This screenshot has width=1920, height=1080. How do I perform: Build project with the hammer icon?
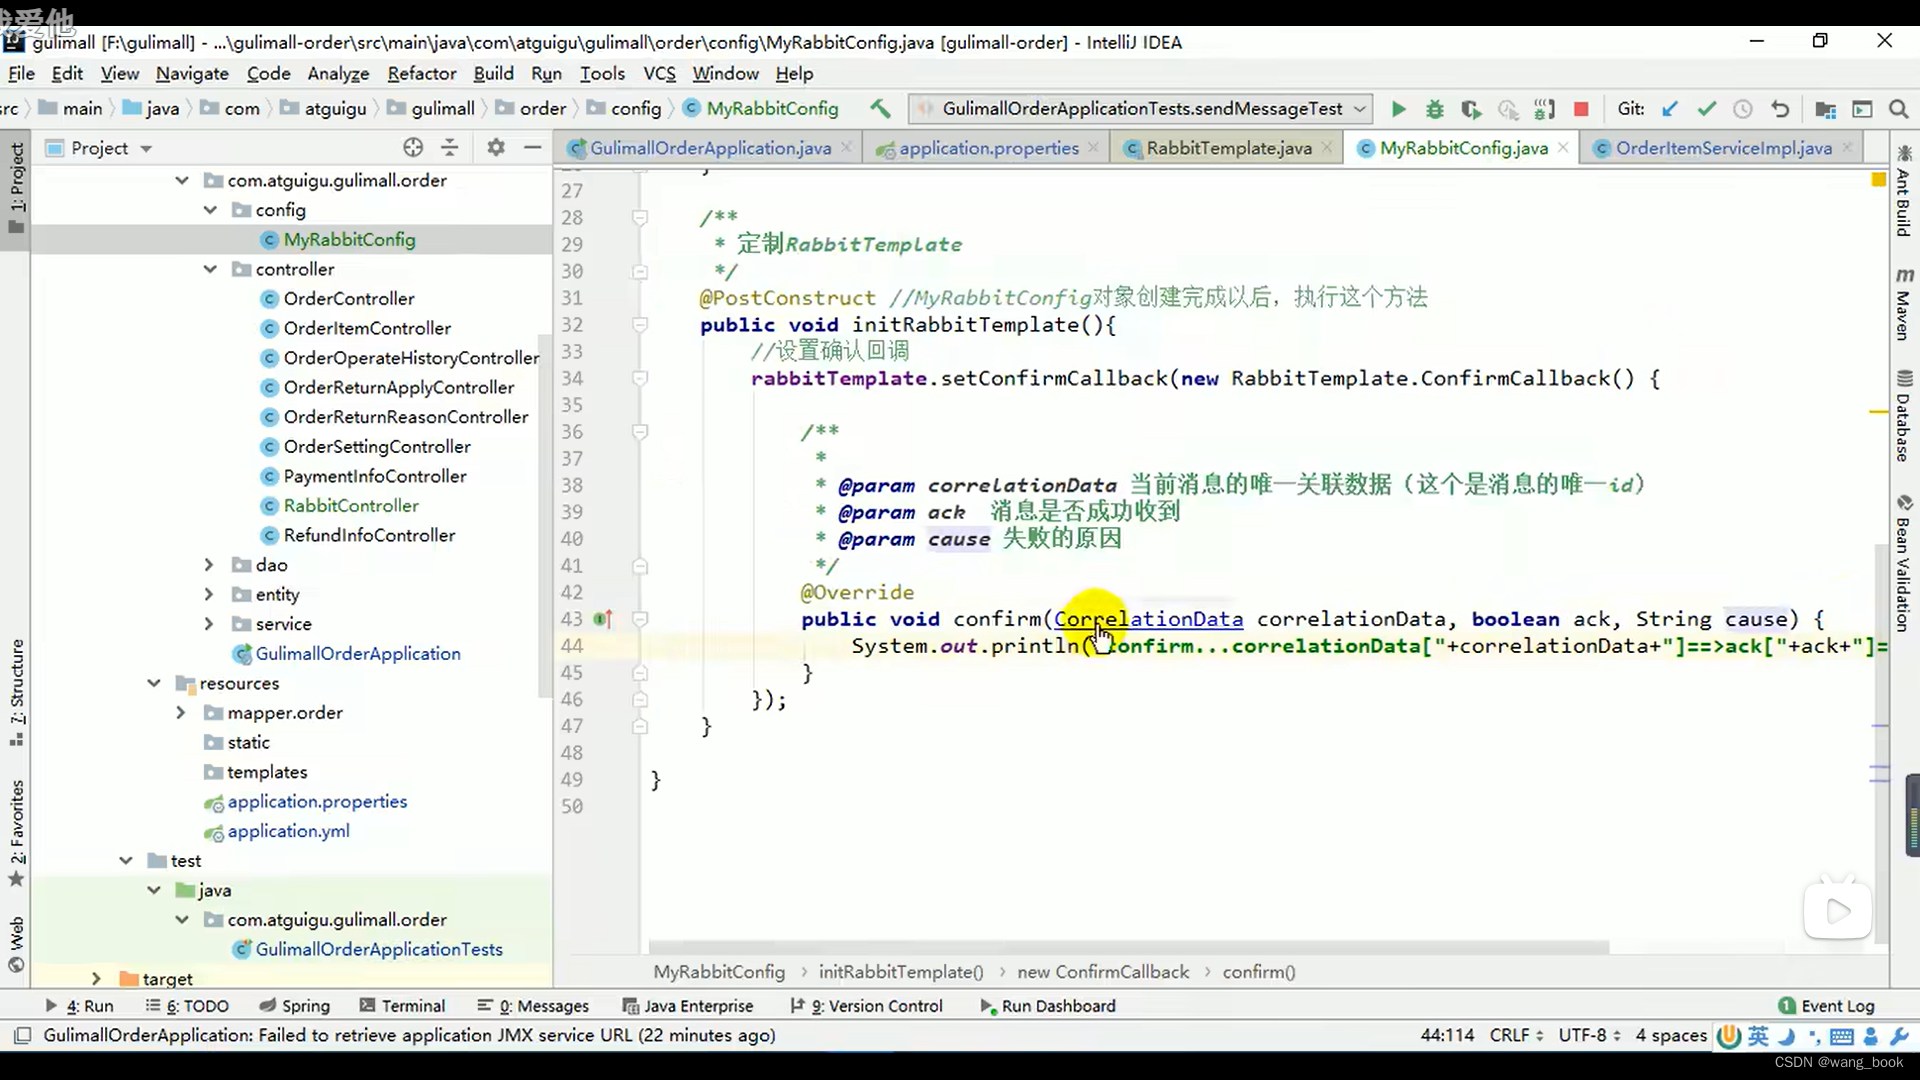tap(880, 108)
